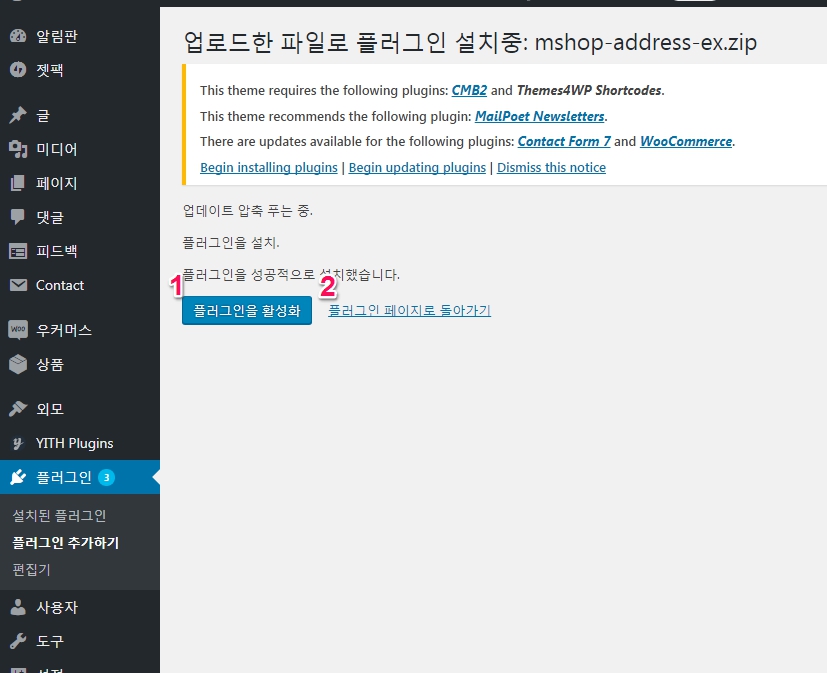The image size is (827, 673).
Task: Click the 젯팩 Jetpack icon
Action: 18,71
